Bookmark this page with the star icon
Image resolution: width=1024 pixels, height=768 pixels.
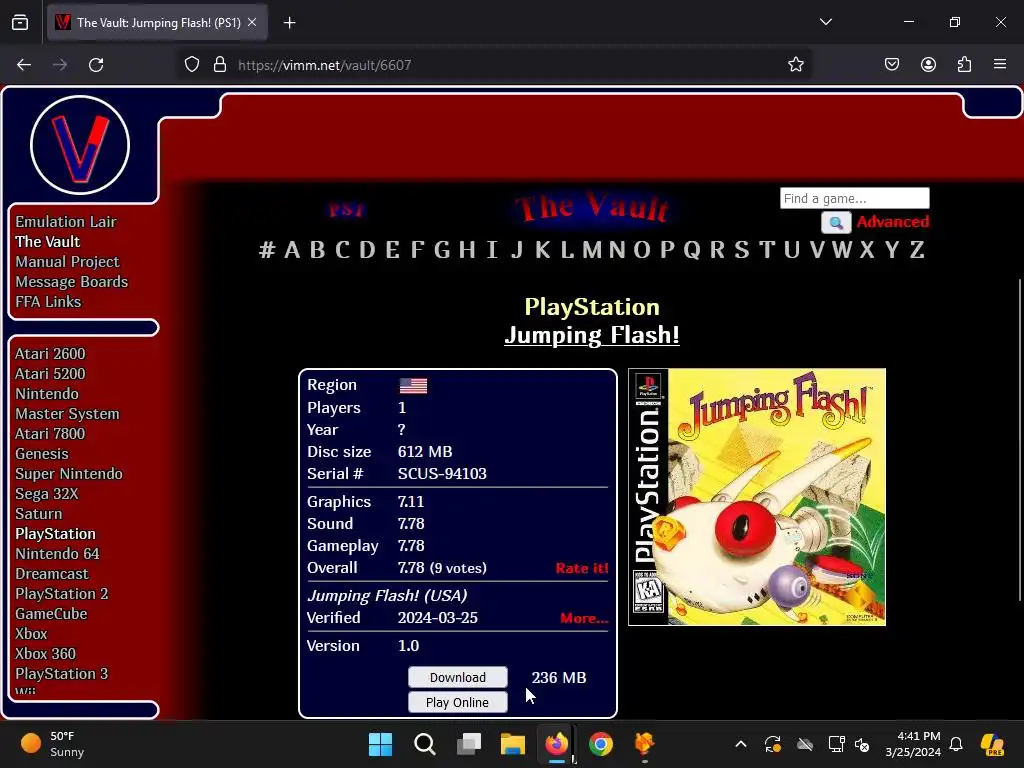click(x=795, y=65)
